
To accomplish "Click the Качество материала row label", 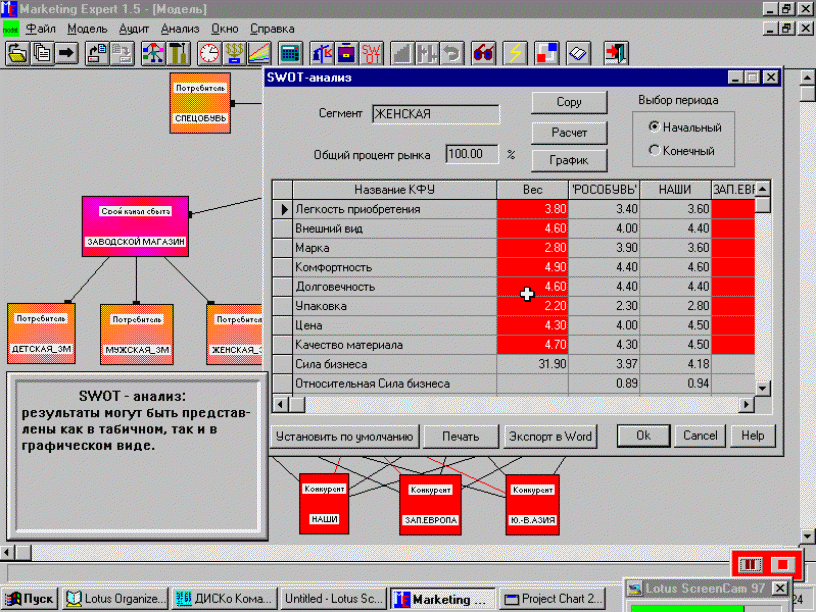I will click(349, 345).
